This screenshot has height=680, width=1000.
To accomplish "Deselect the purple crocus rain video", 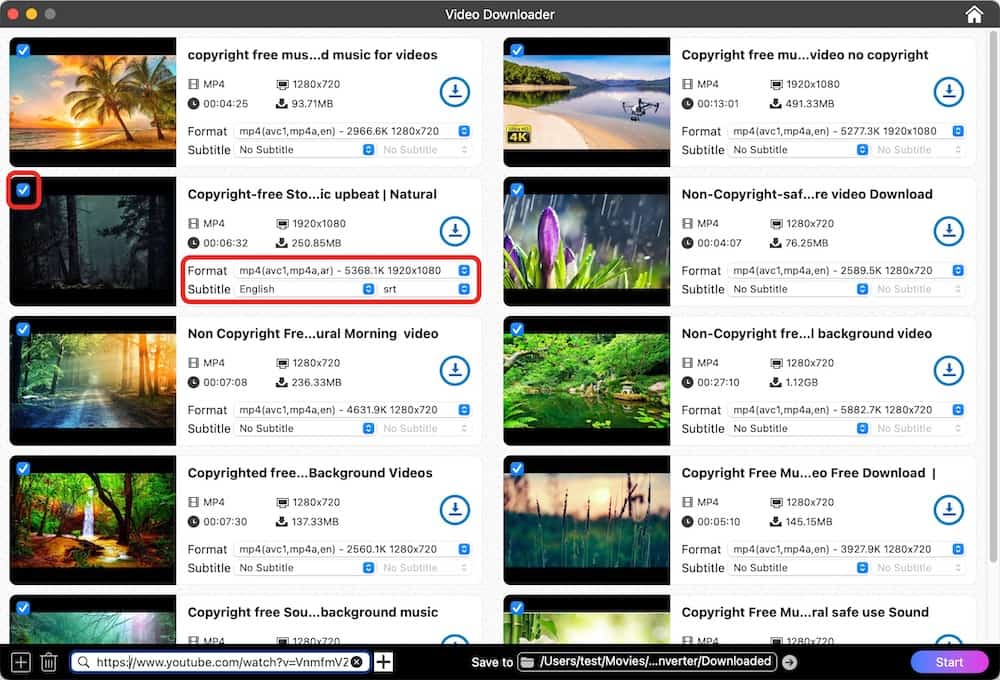I will point(517,189).
